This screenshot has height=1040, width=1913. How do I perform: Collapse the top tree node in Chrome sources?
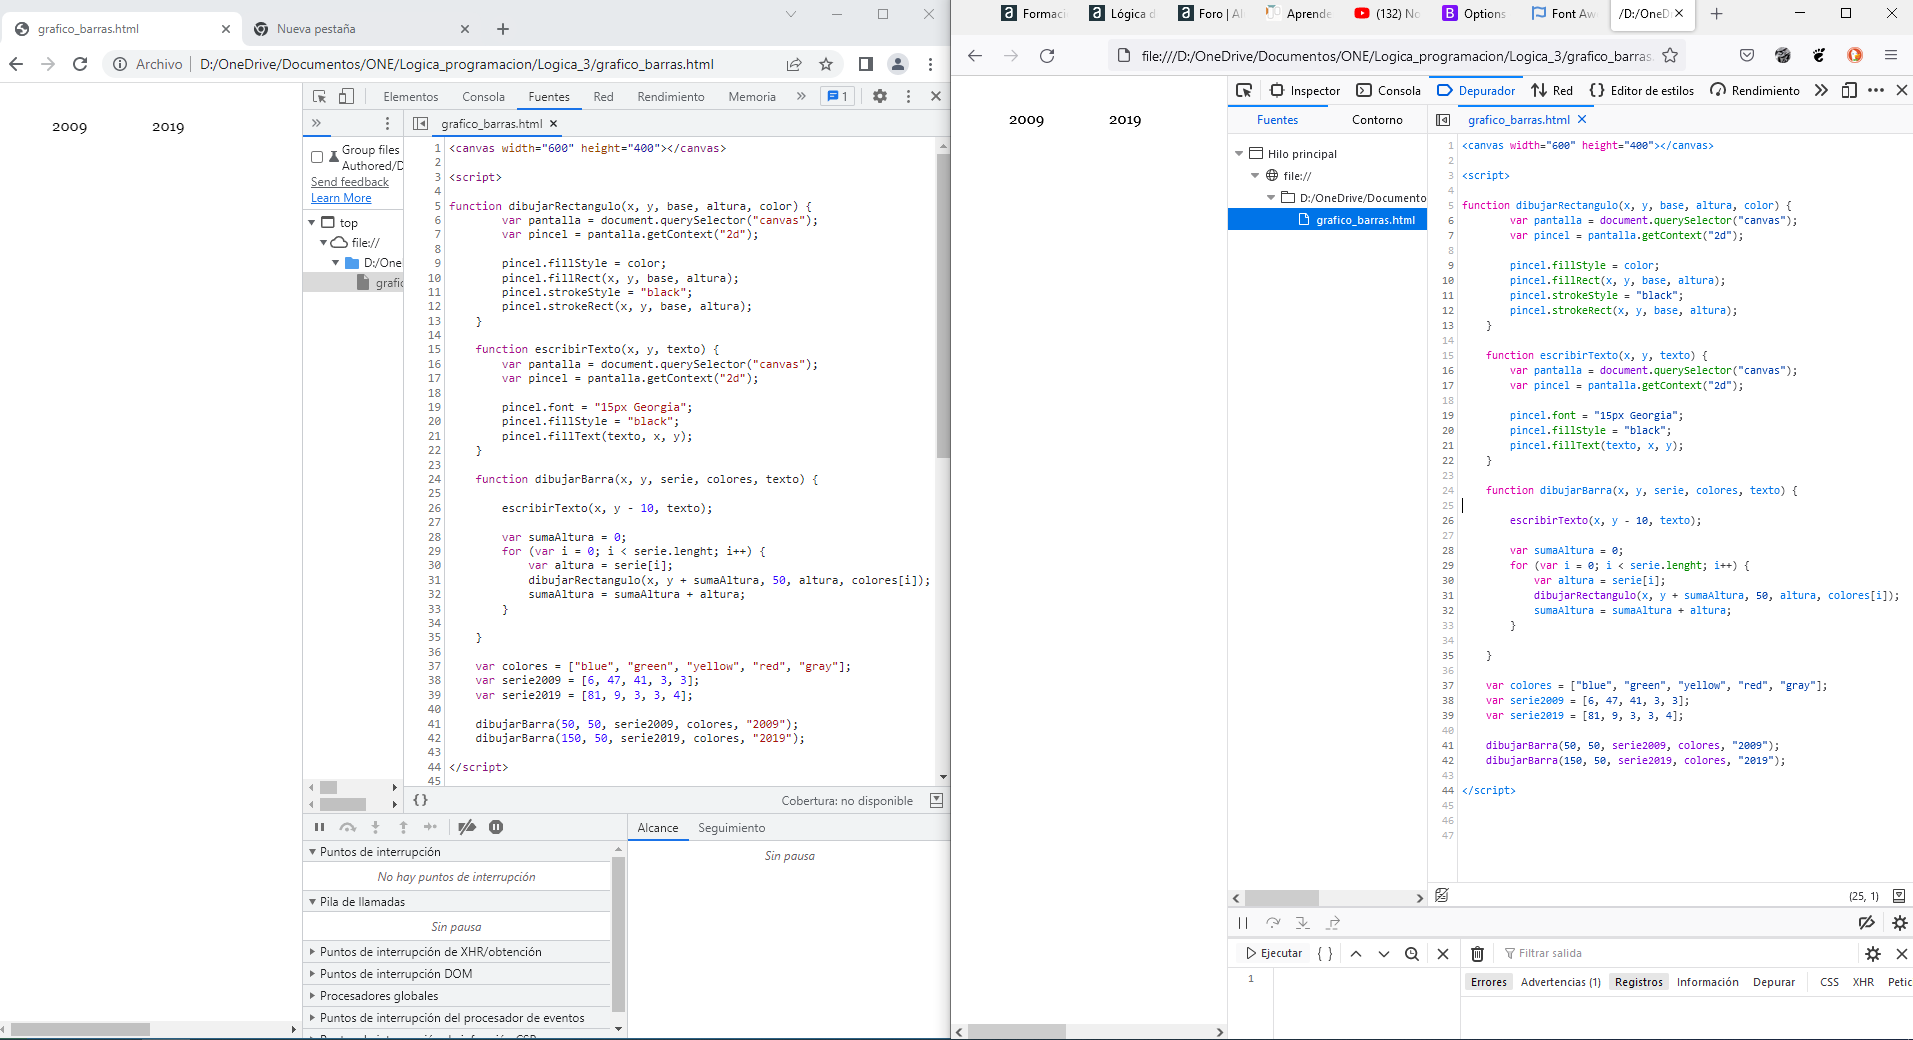coord(312,223)
